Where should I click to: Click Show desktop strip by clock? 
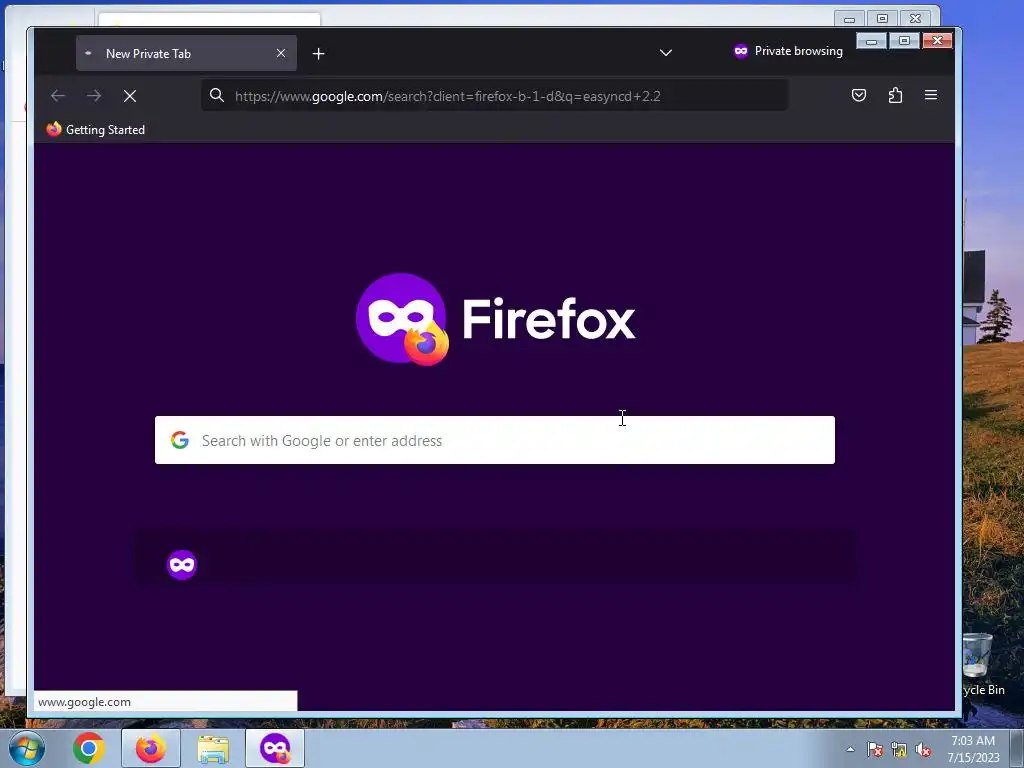pos(1017,748)
